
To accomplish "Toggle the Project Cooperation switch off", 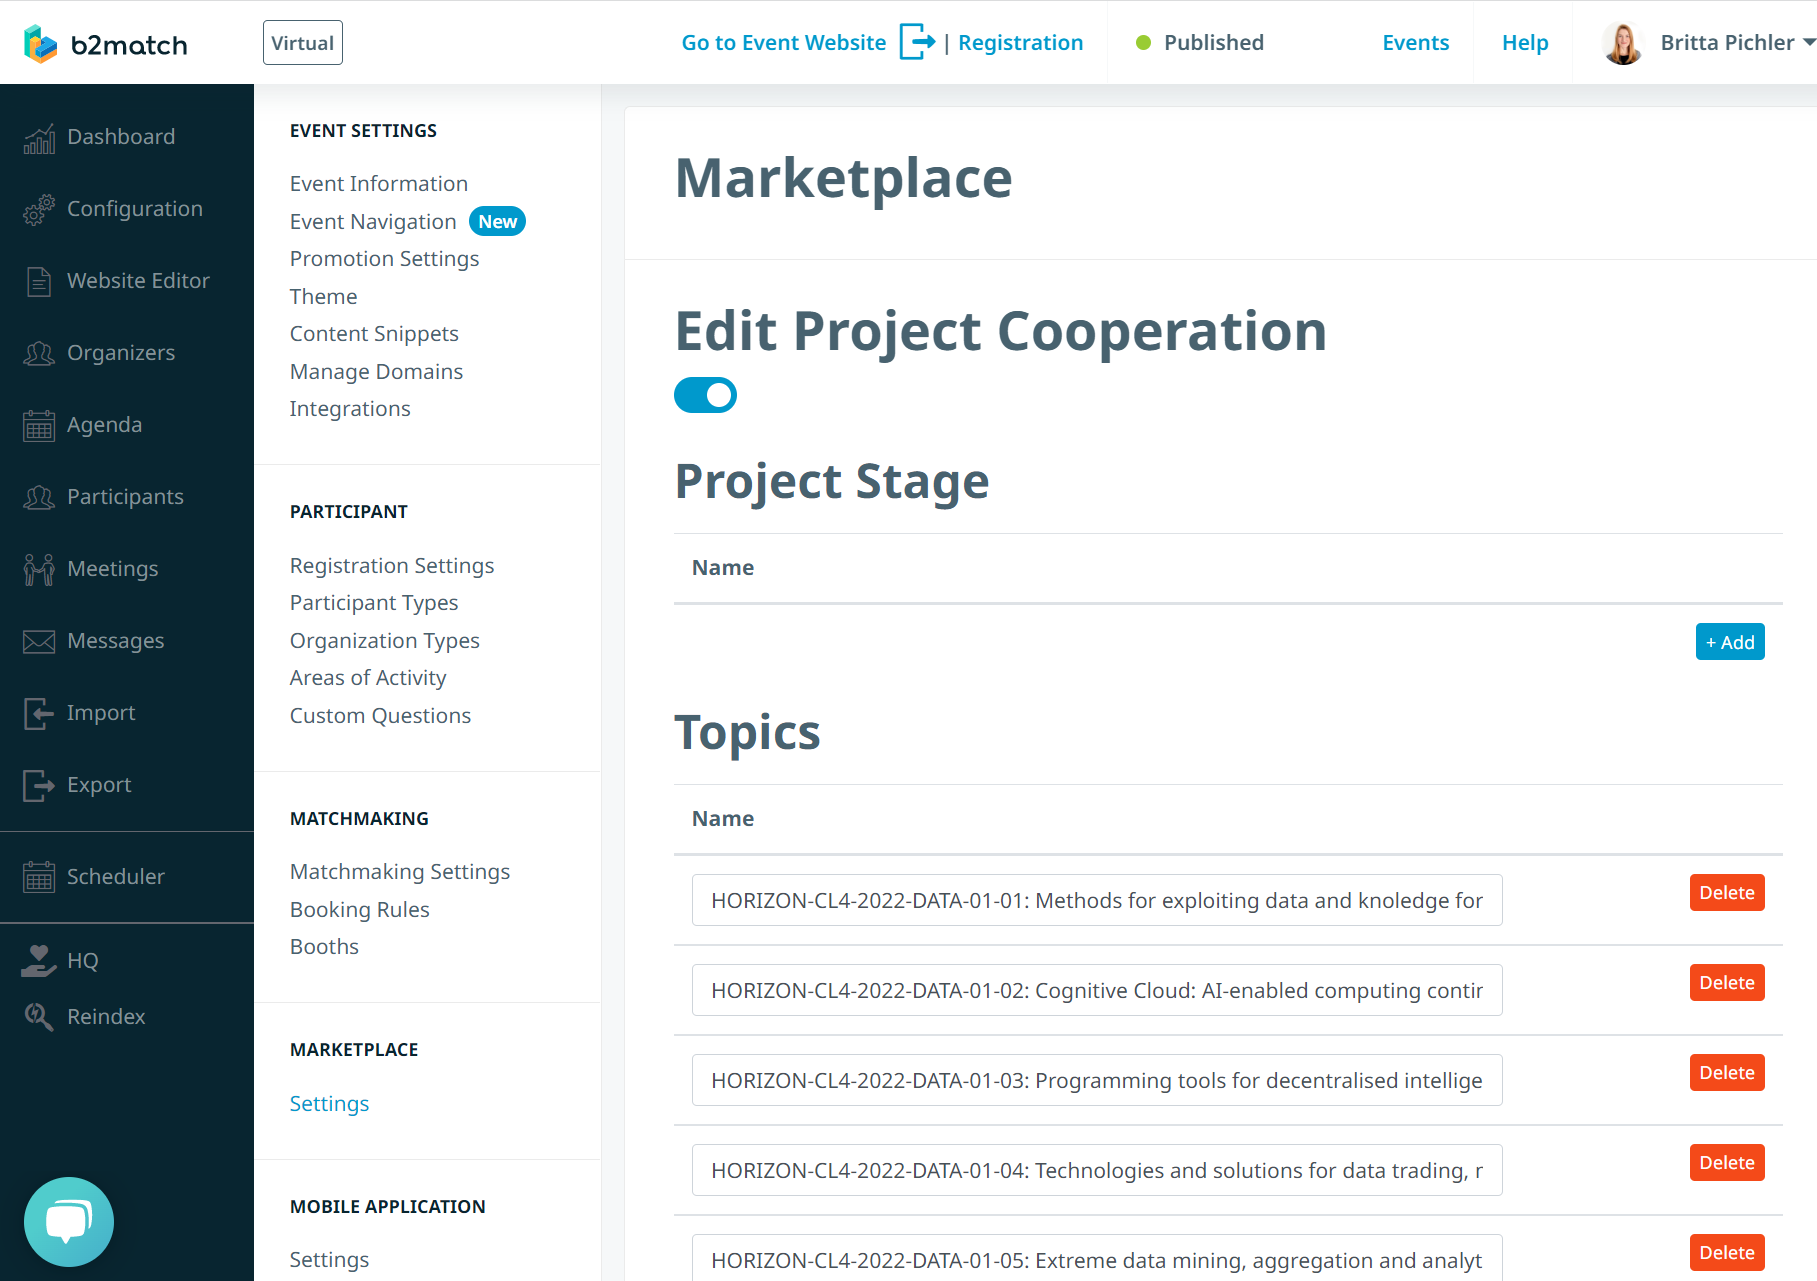I will (x=705, y=395).
